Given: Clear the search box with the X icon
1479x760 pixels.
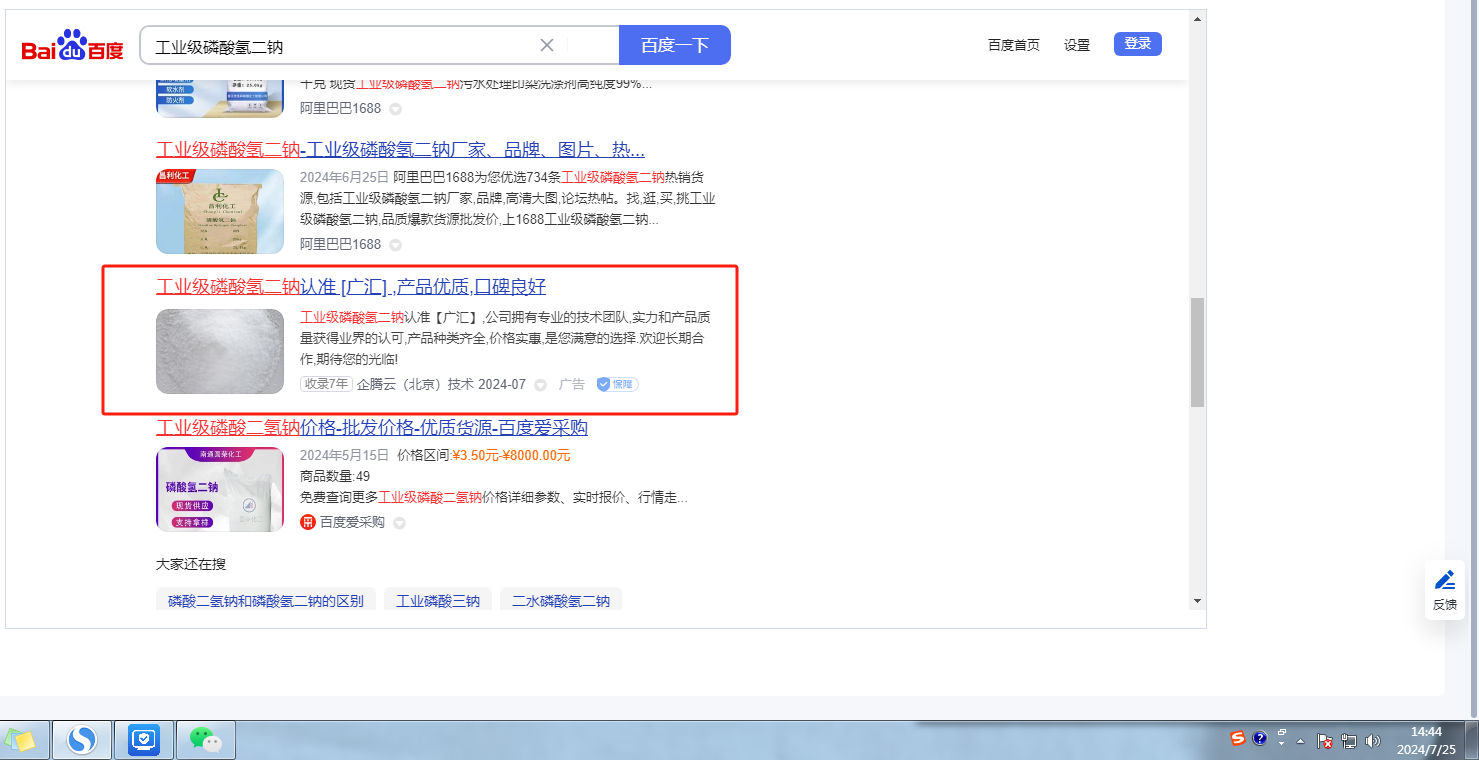Looking at the screenshot, I should point(547,45).
